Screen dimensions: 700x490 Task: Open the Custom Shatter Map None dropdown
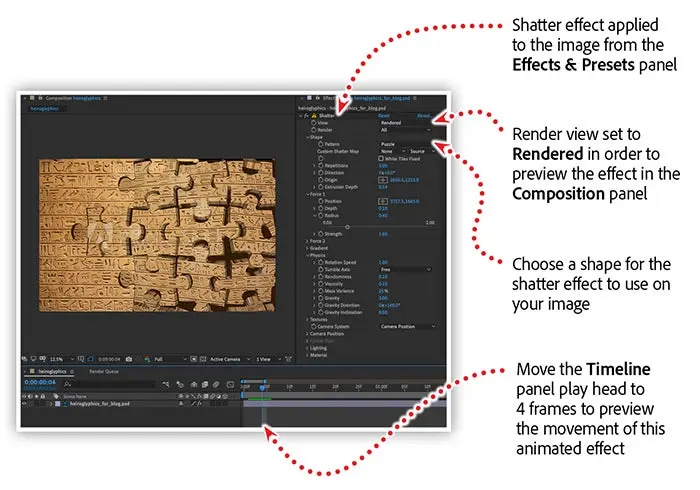coord(393,151)
